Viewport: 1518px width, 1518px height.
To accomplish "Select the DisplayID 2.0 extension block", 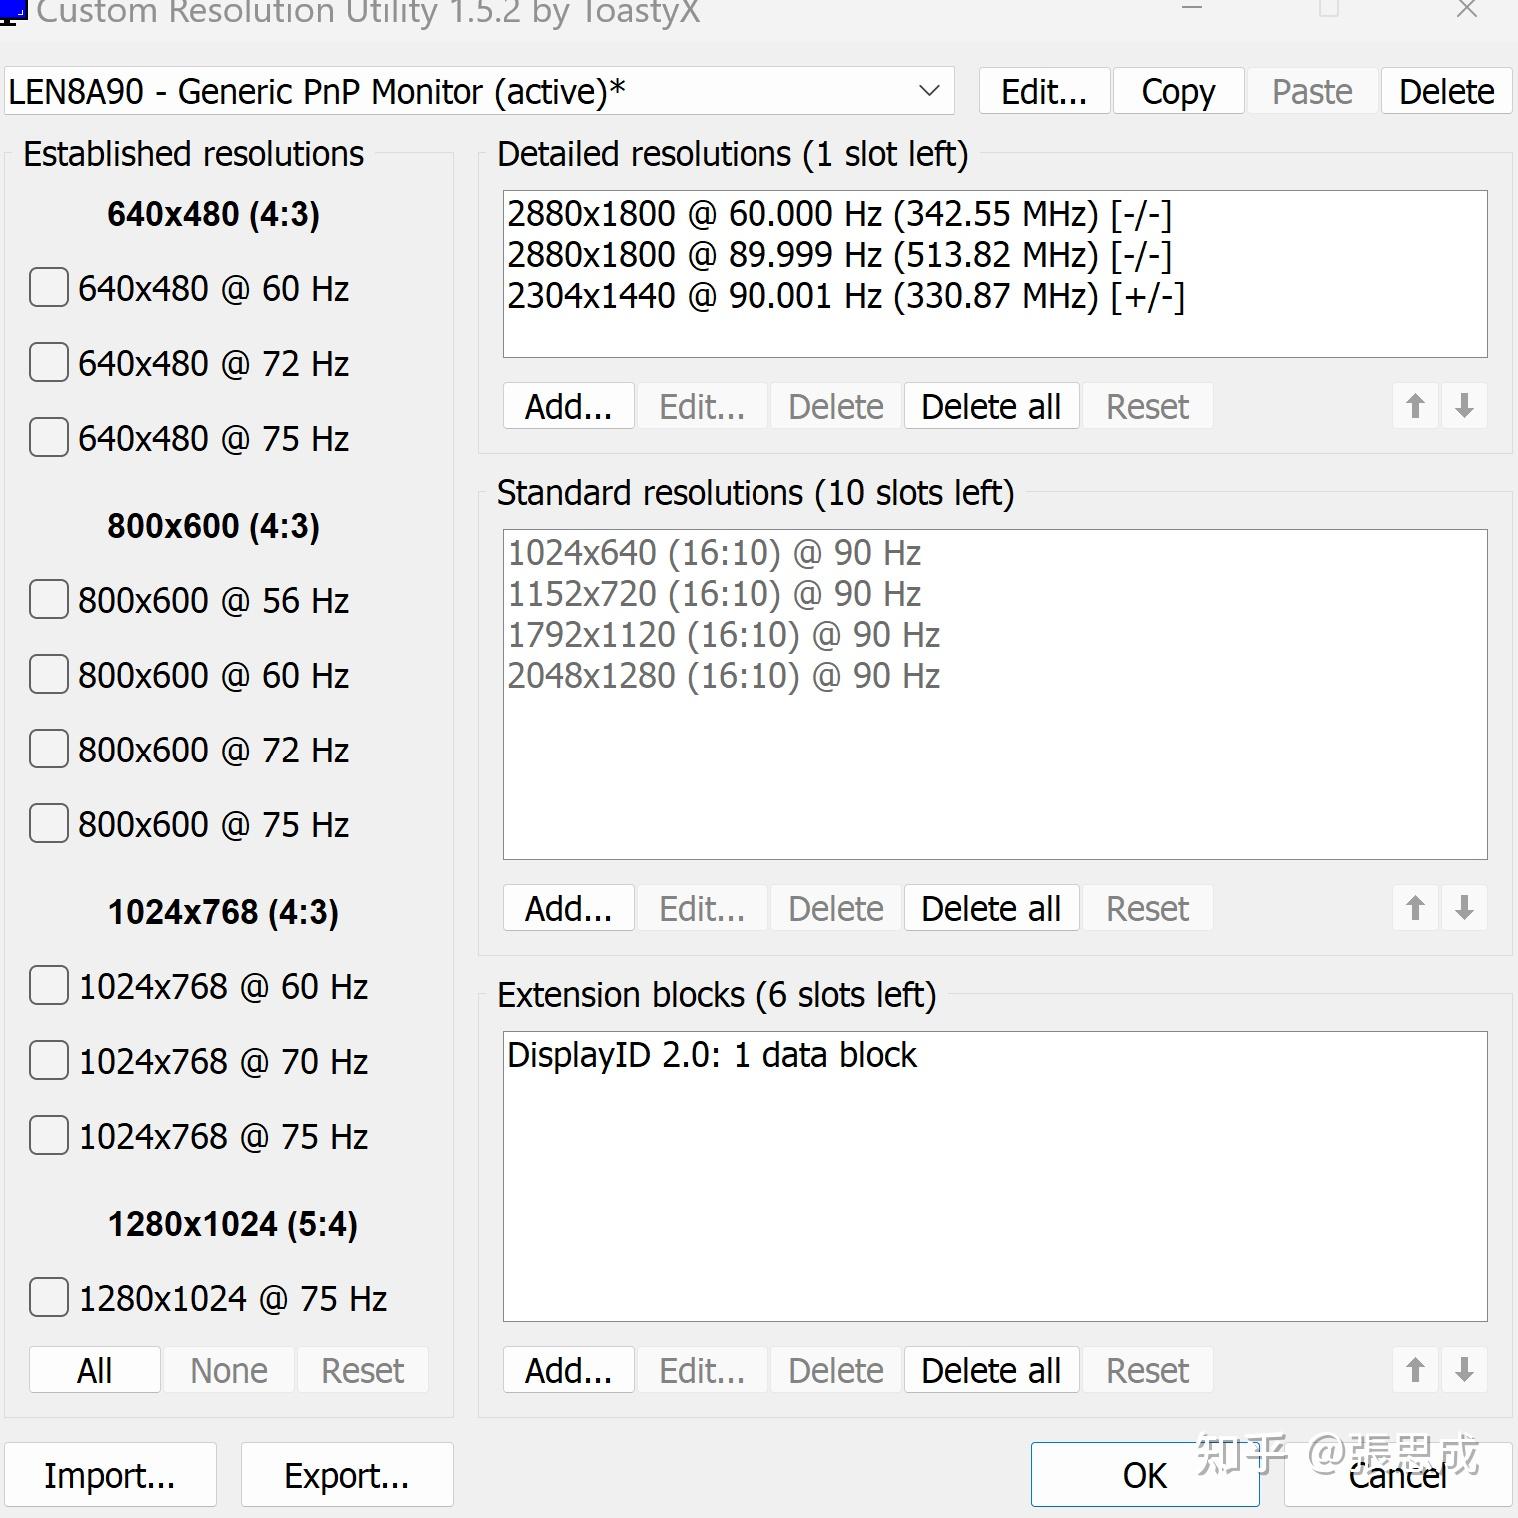I will [711, 1056].
